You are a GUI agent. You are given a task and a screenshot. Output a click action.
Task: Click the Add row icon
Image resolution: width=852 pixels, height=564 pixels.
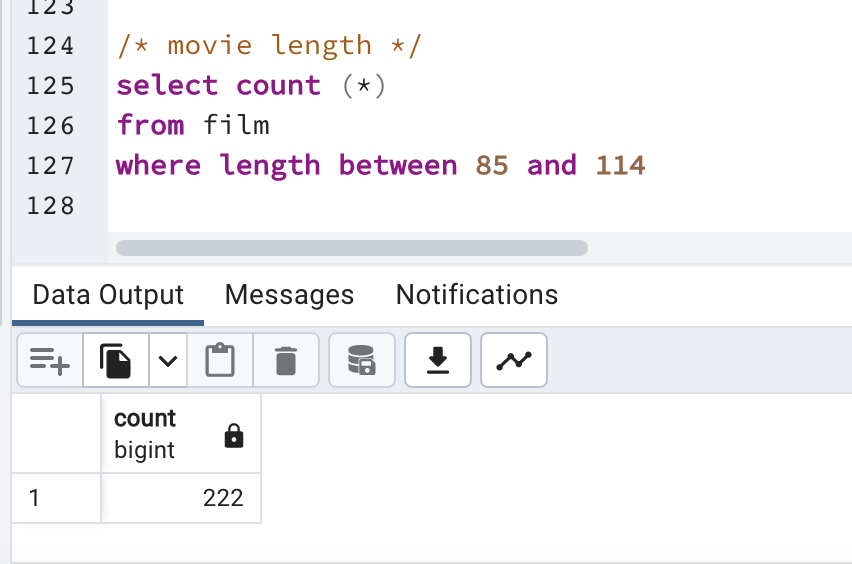coord(50,360)
